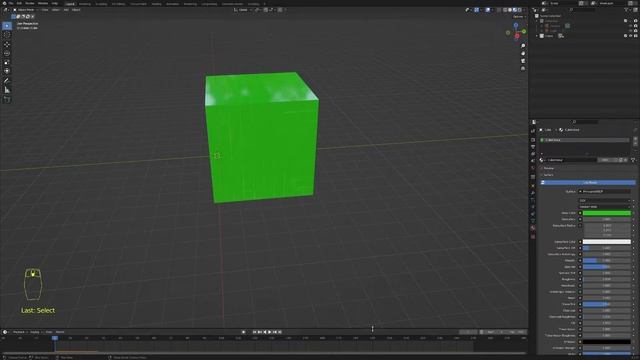Select the Select Box tool
This screenshot has width=640, height=360.
[7, 26]
